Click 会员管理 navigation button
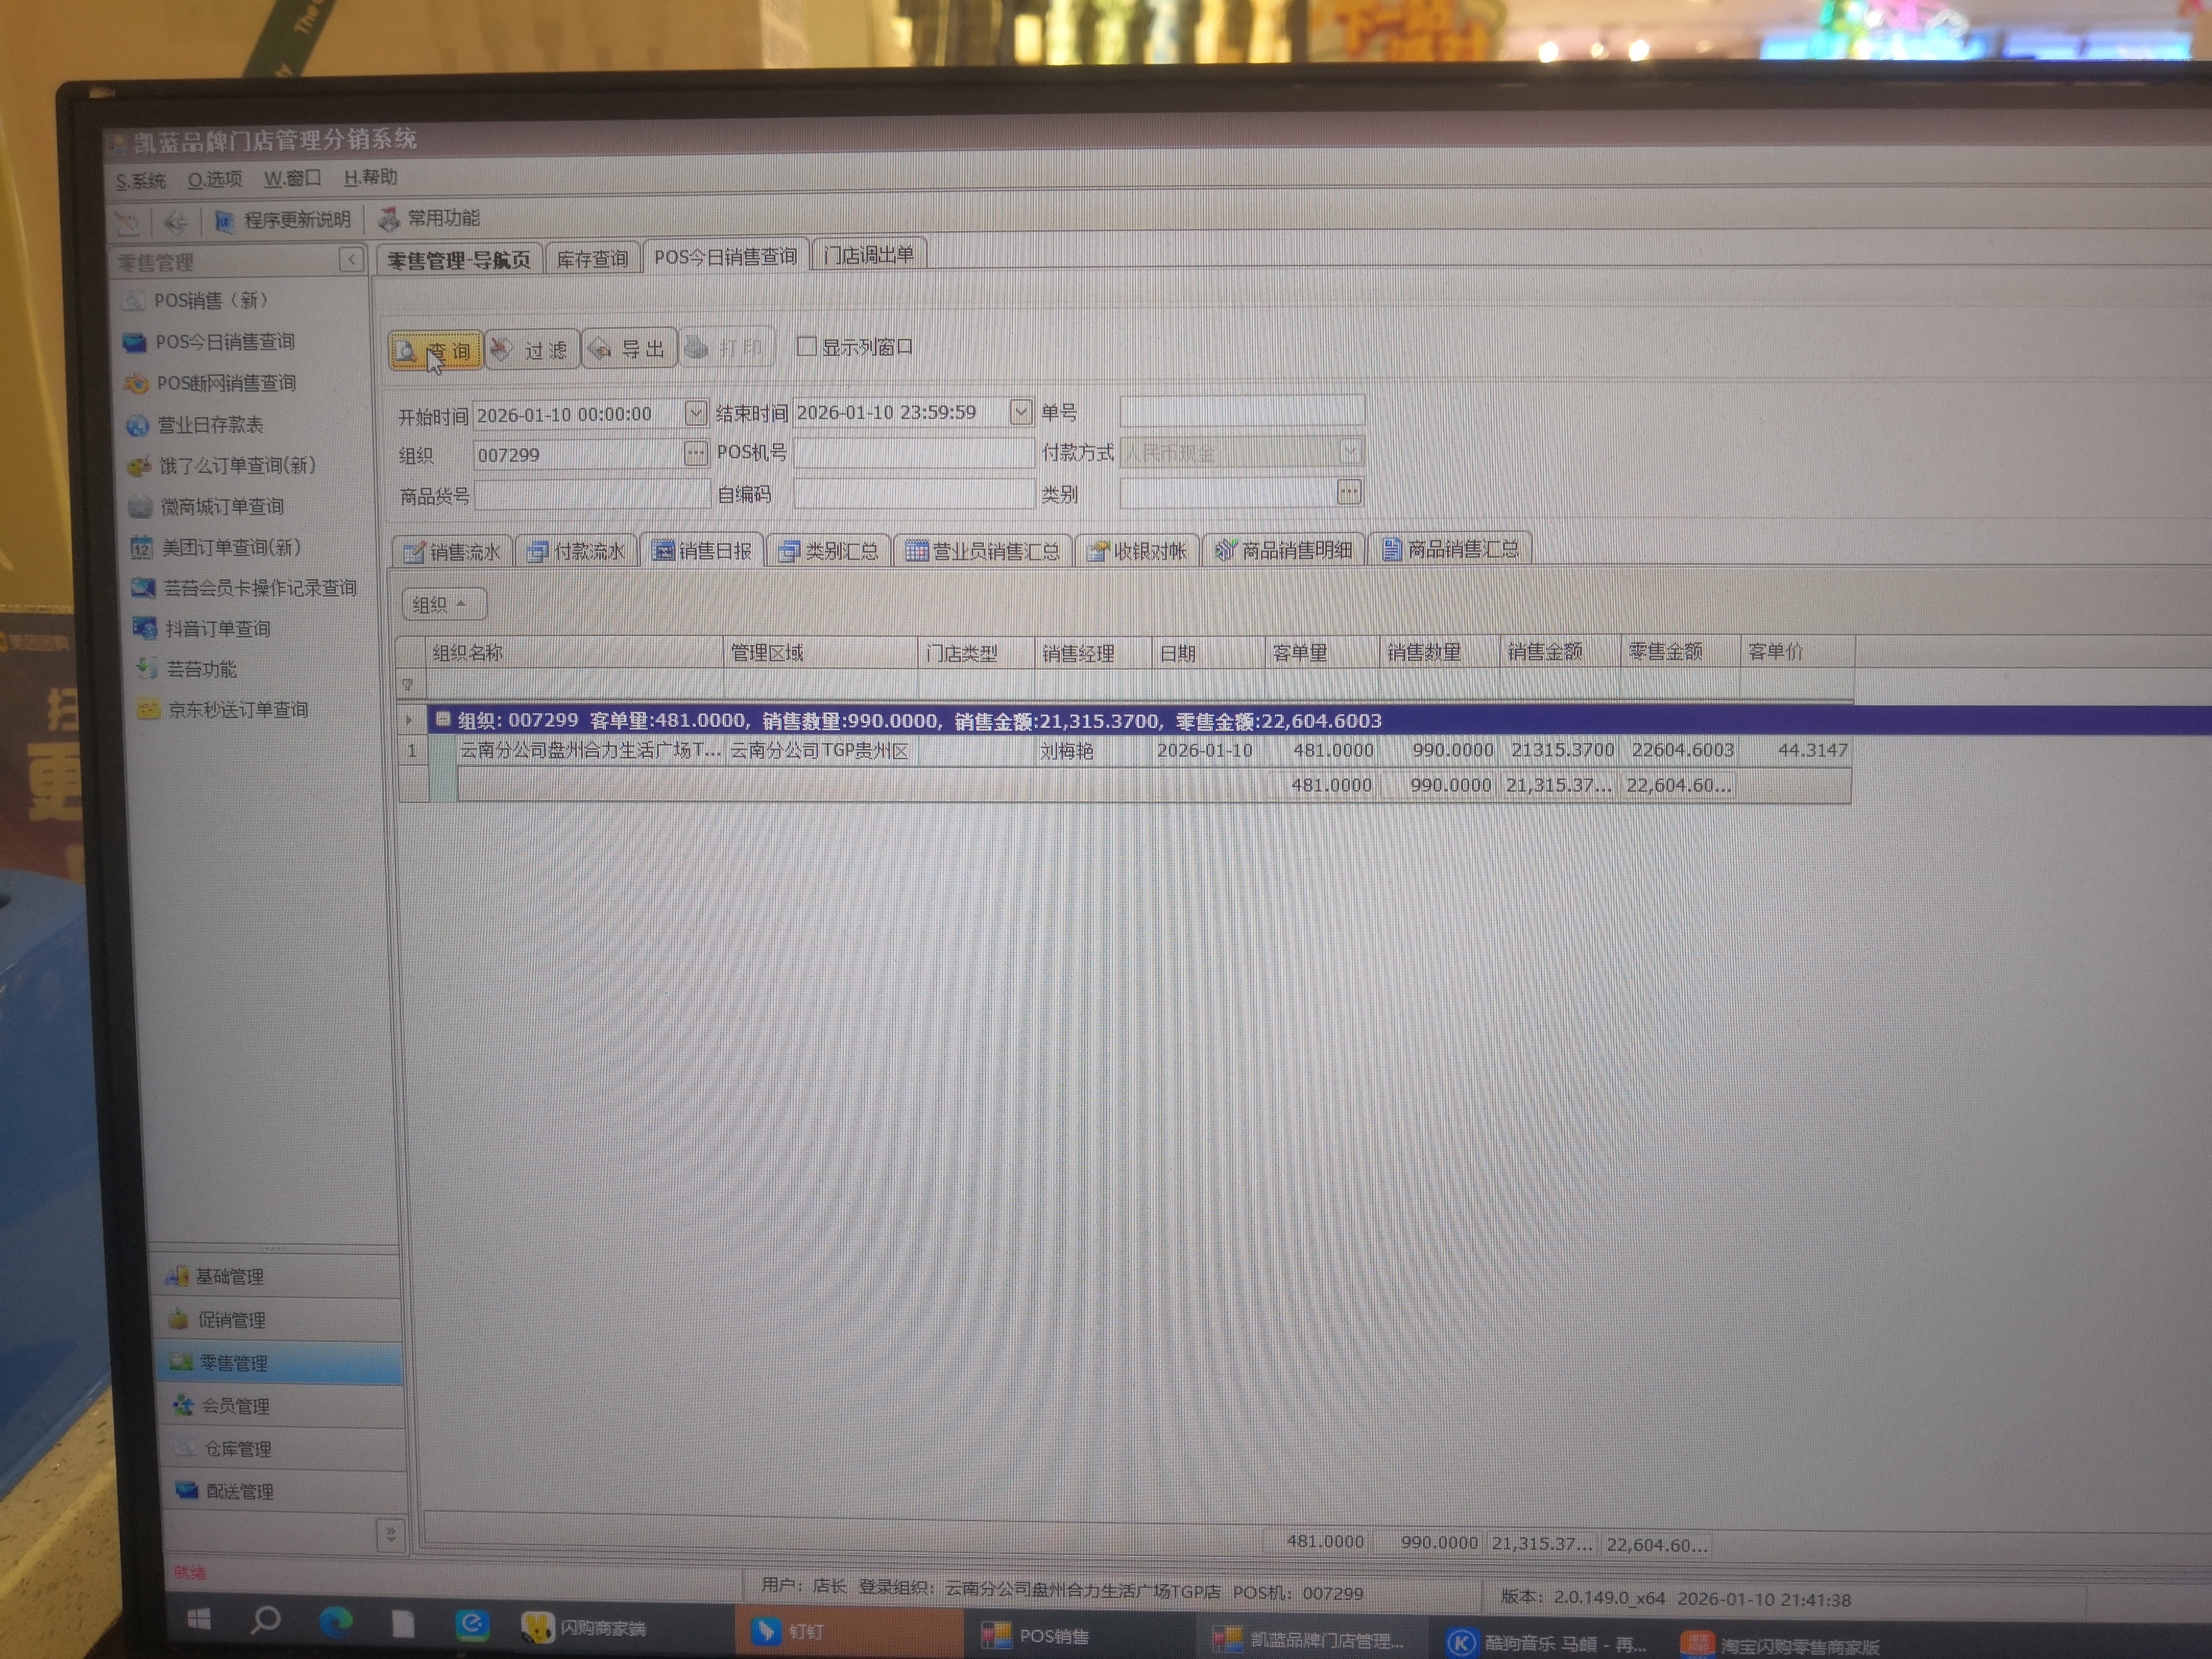This screenshot has width=2212, height=1659. 235,1406
